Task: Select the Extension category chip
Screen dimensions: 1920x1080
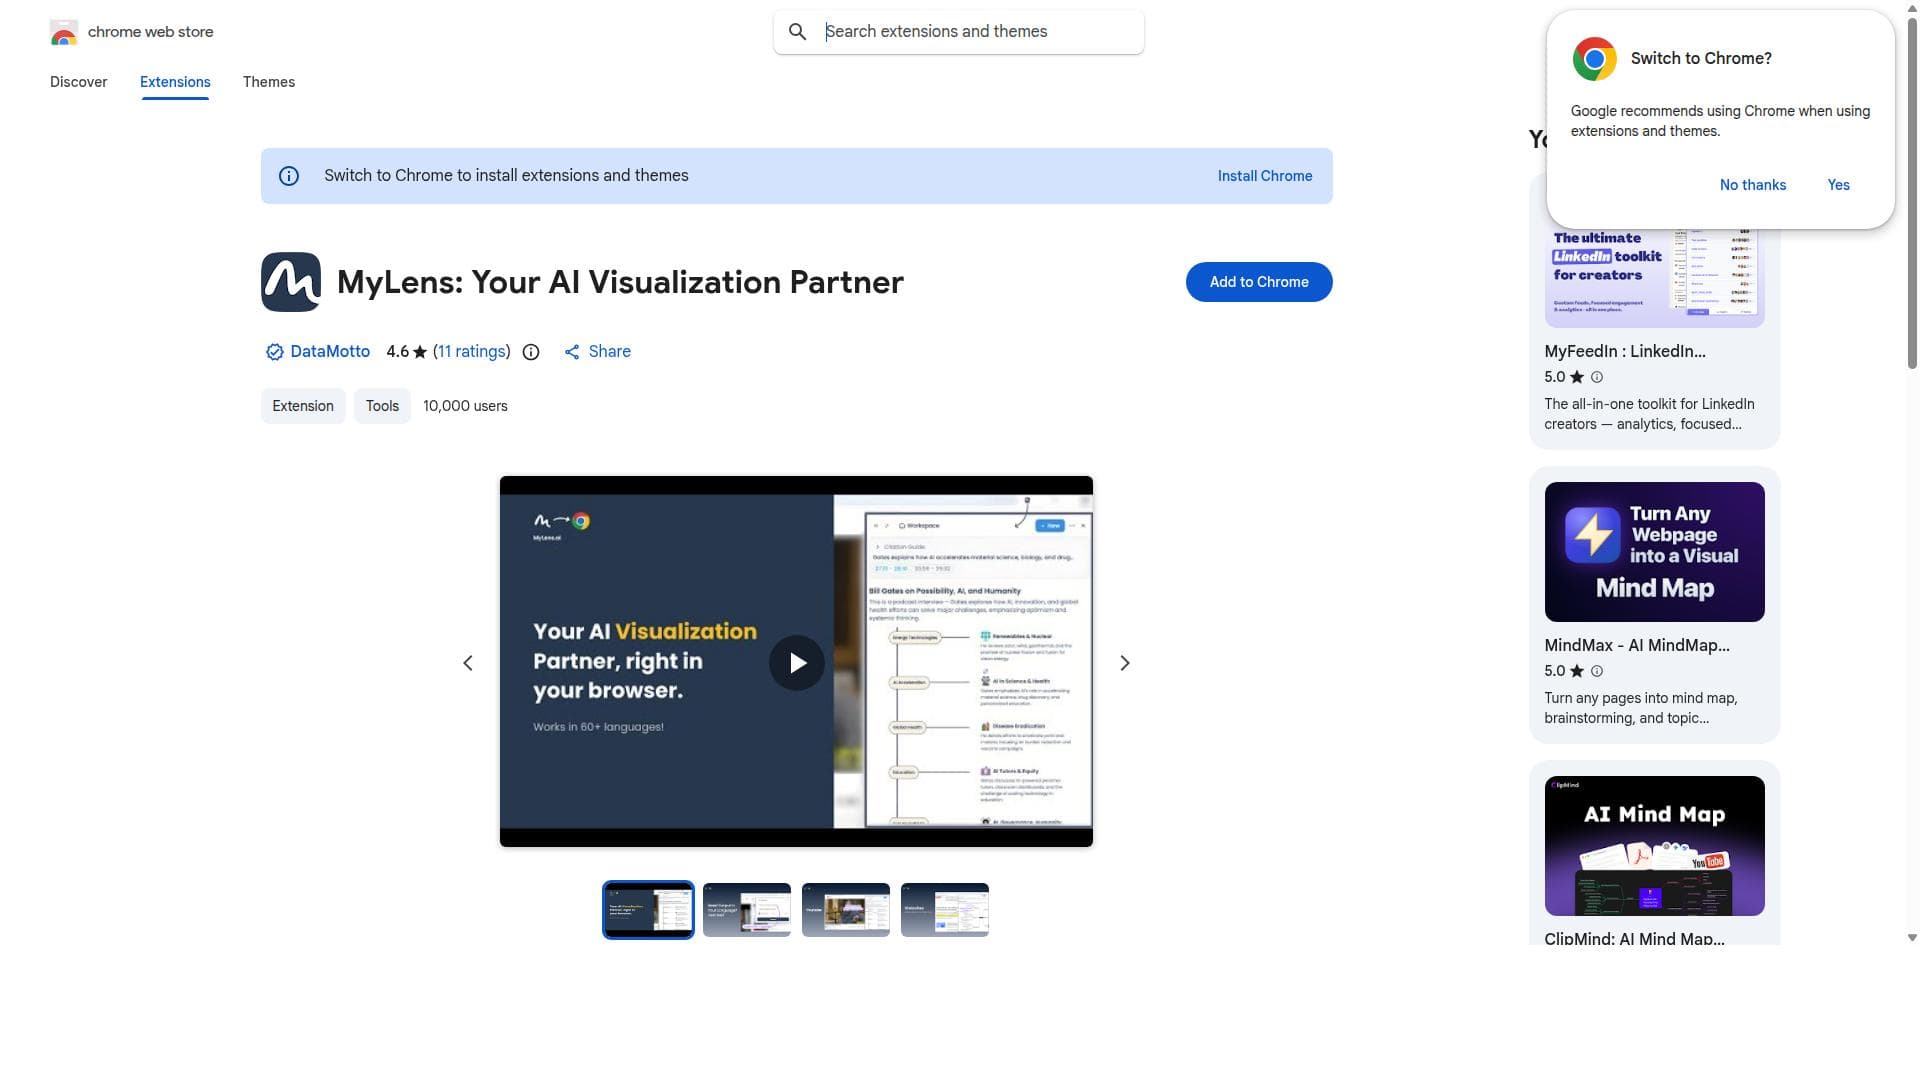Action: click(x=303, y=406)
